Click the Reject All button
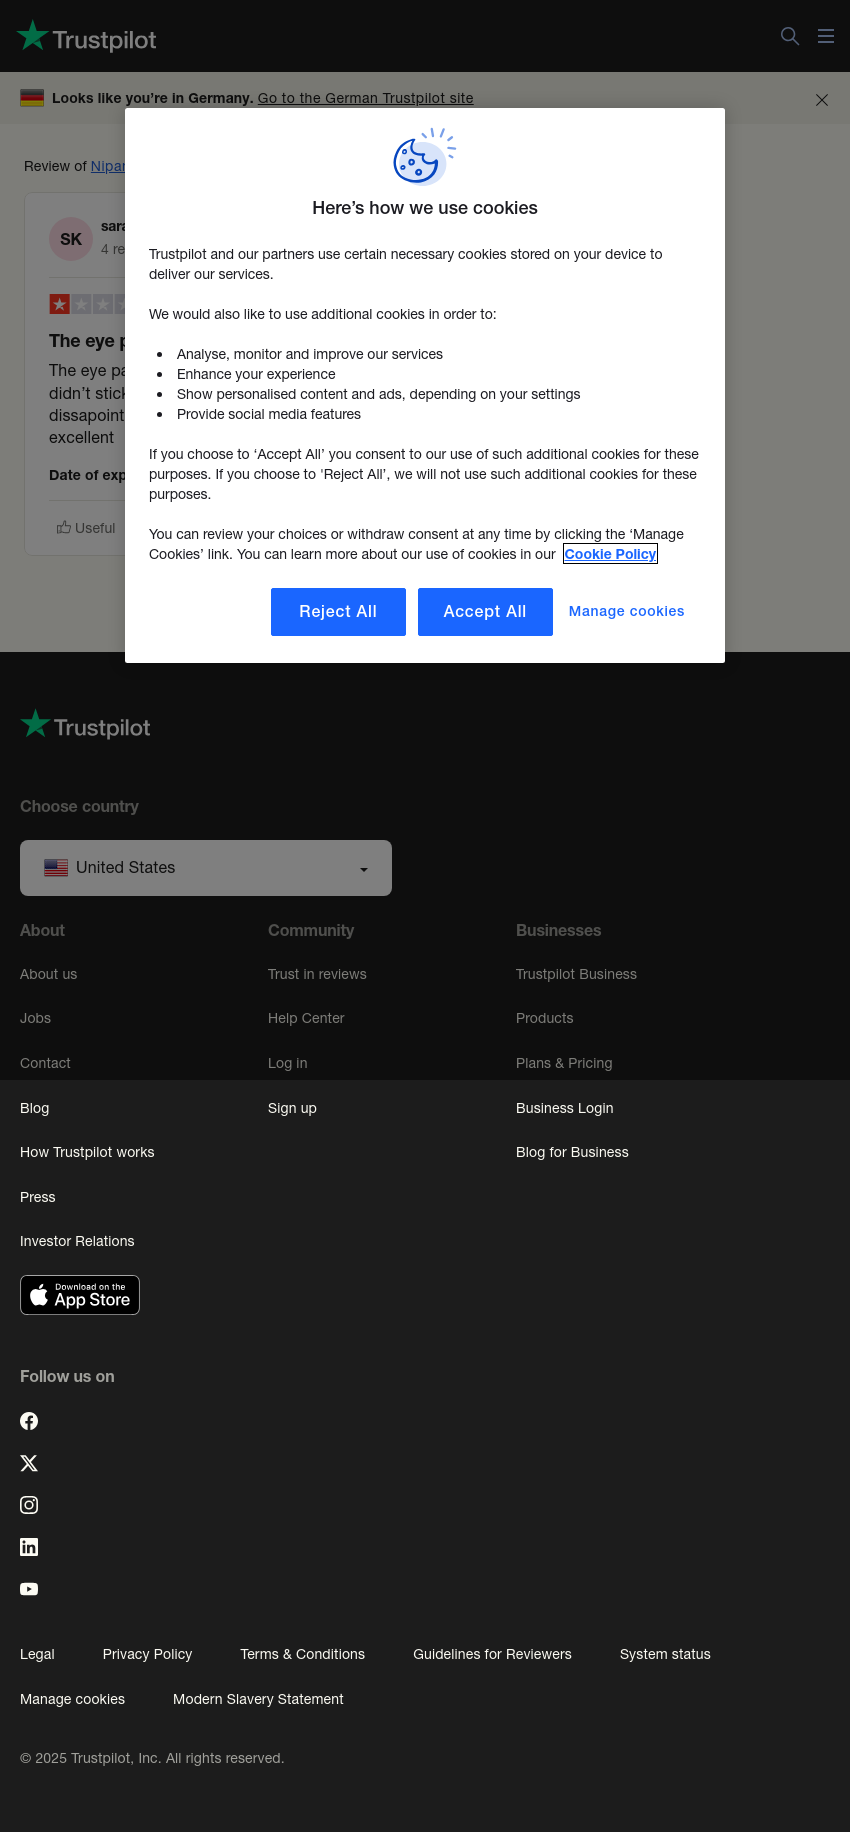Image resolution: width=850 pixels, height=1832 pixels. (x=338, y=612)
